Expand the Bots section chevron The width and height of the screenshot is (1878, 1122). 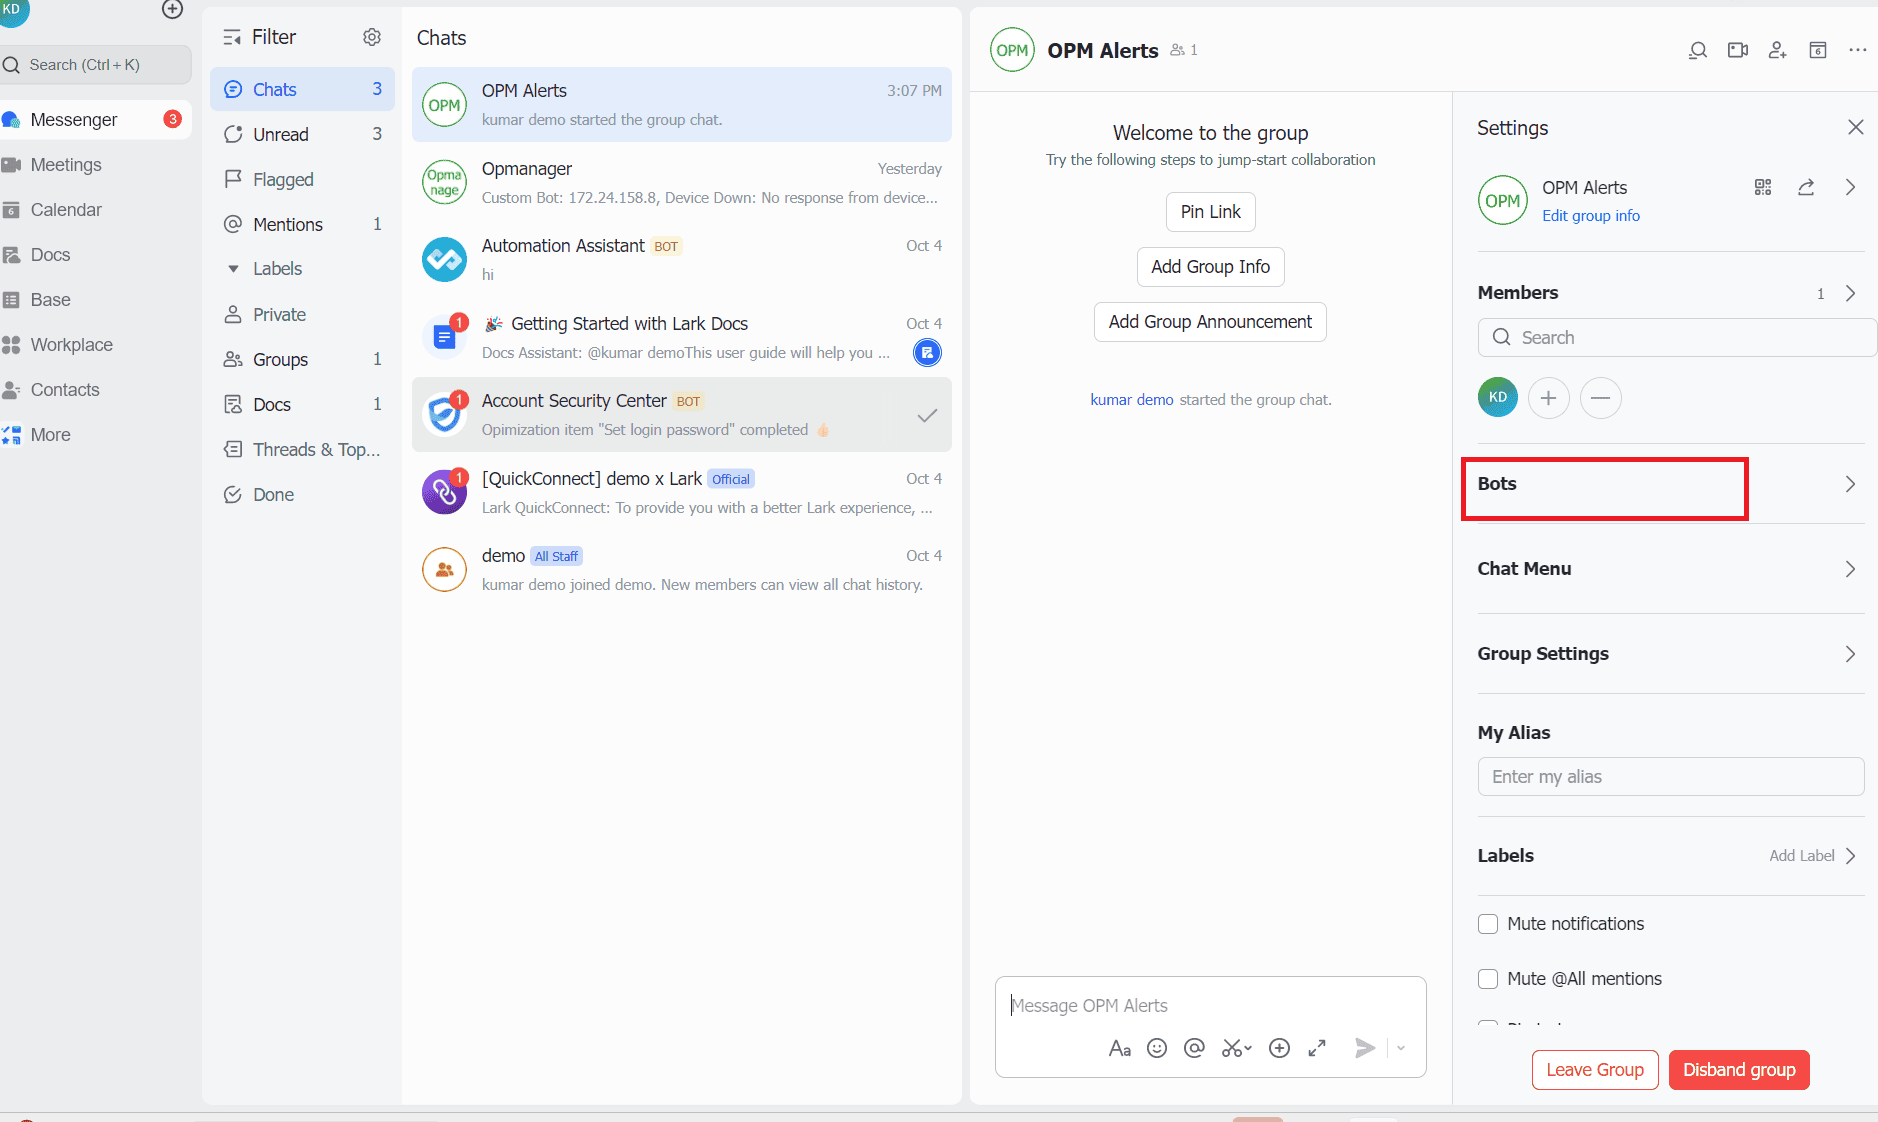1851,484
